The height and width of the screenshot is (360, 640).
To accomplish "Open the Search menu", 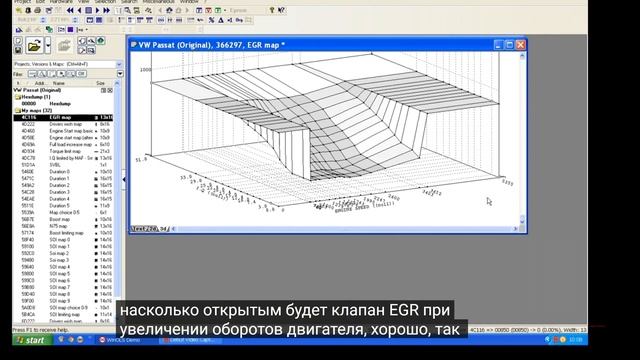I will tap(129, 2).
